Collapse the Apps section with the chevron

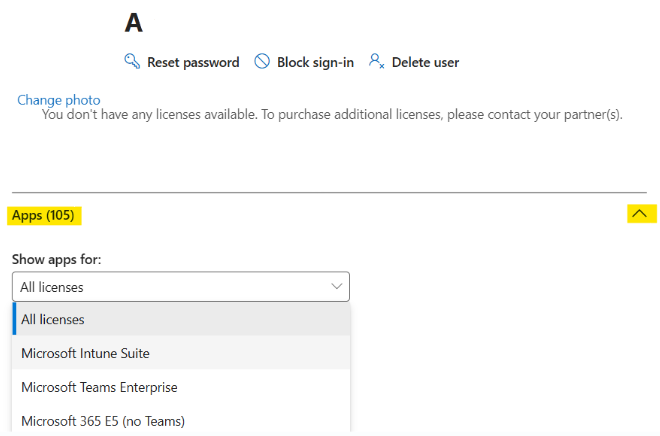639,213
